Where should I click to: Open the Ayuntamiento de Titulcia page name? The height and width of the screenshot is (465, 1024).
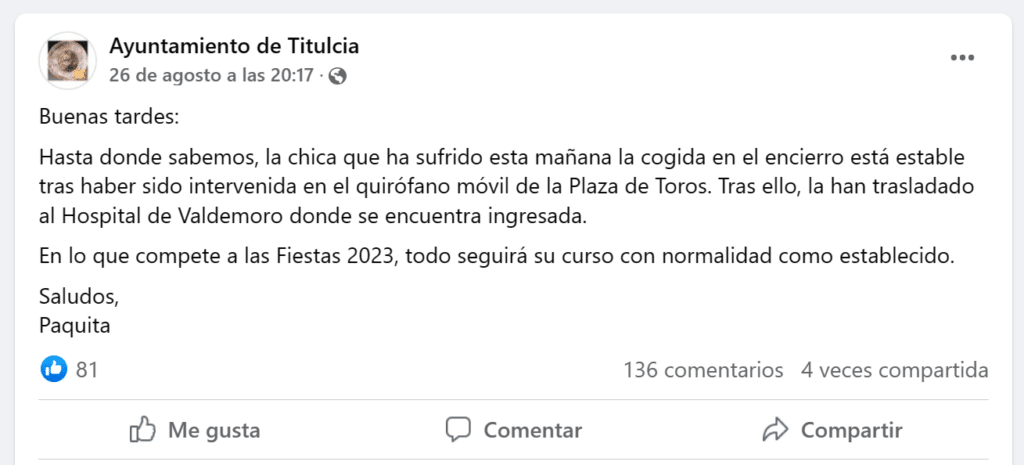click(234, 46)
